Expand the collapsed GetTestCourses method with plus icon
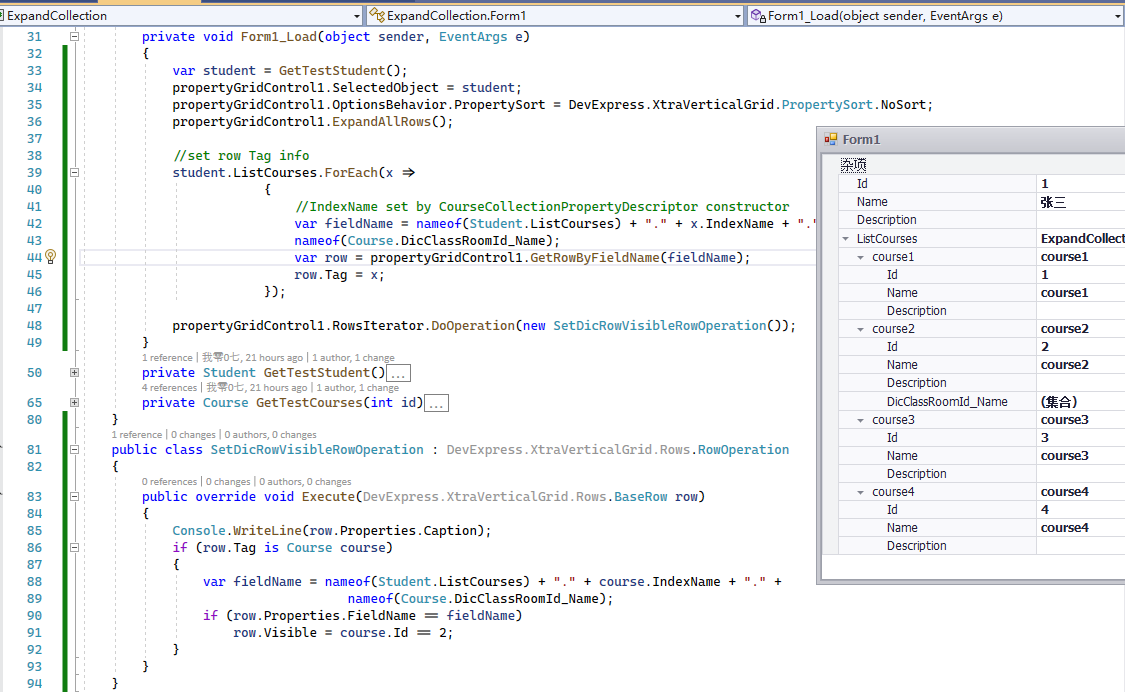This screenshot has height=692, width=1125. [x=74, y=403]
